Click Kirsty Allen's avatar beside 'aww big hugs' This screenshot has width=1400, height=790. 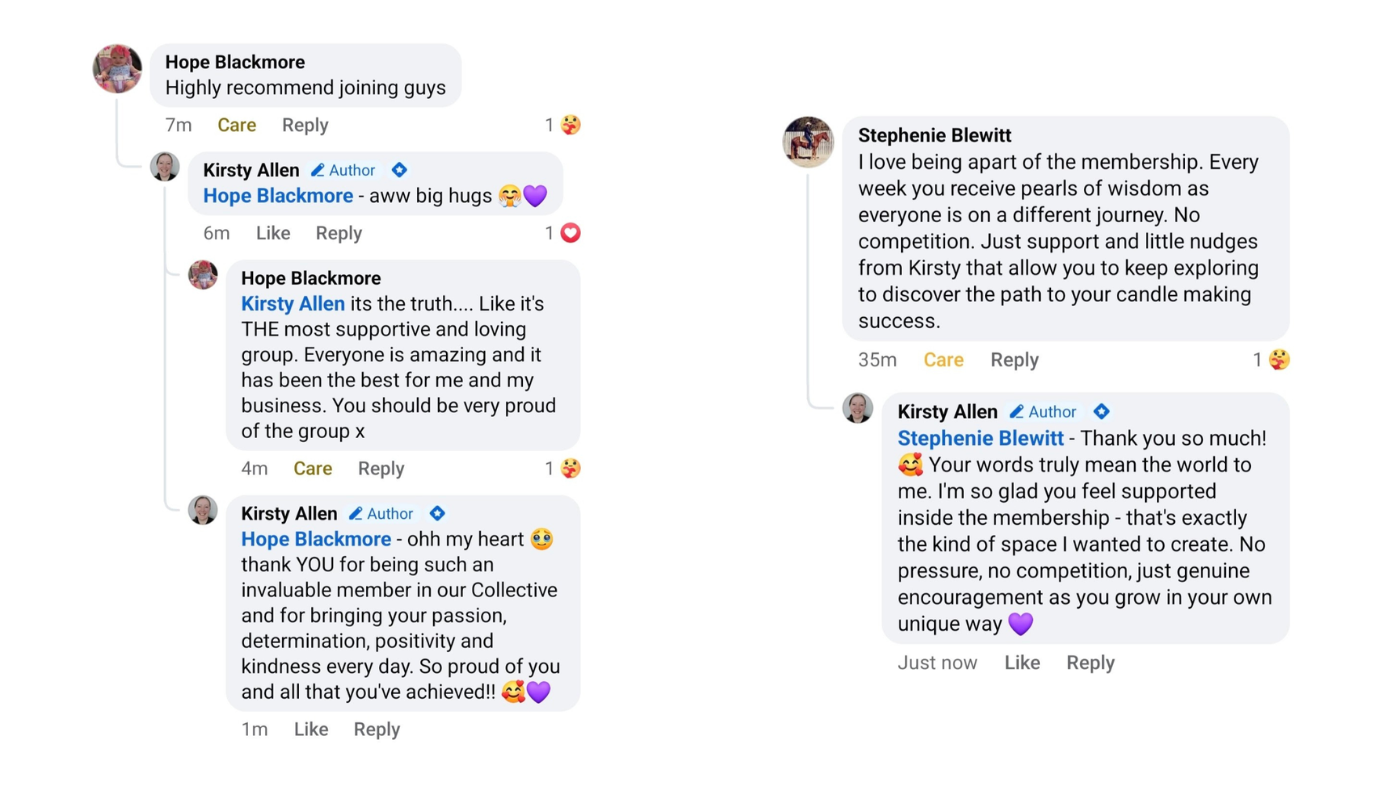point(165,167)
